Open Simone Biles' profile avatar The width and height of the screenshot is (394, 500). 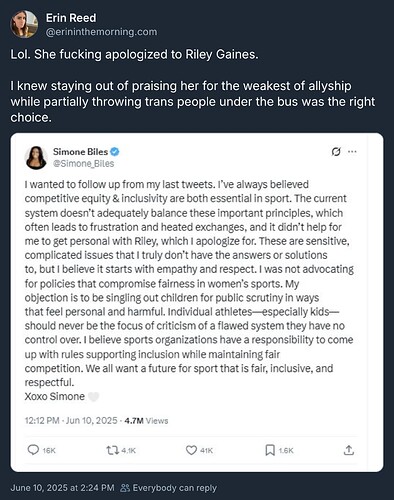coord(36,158)
